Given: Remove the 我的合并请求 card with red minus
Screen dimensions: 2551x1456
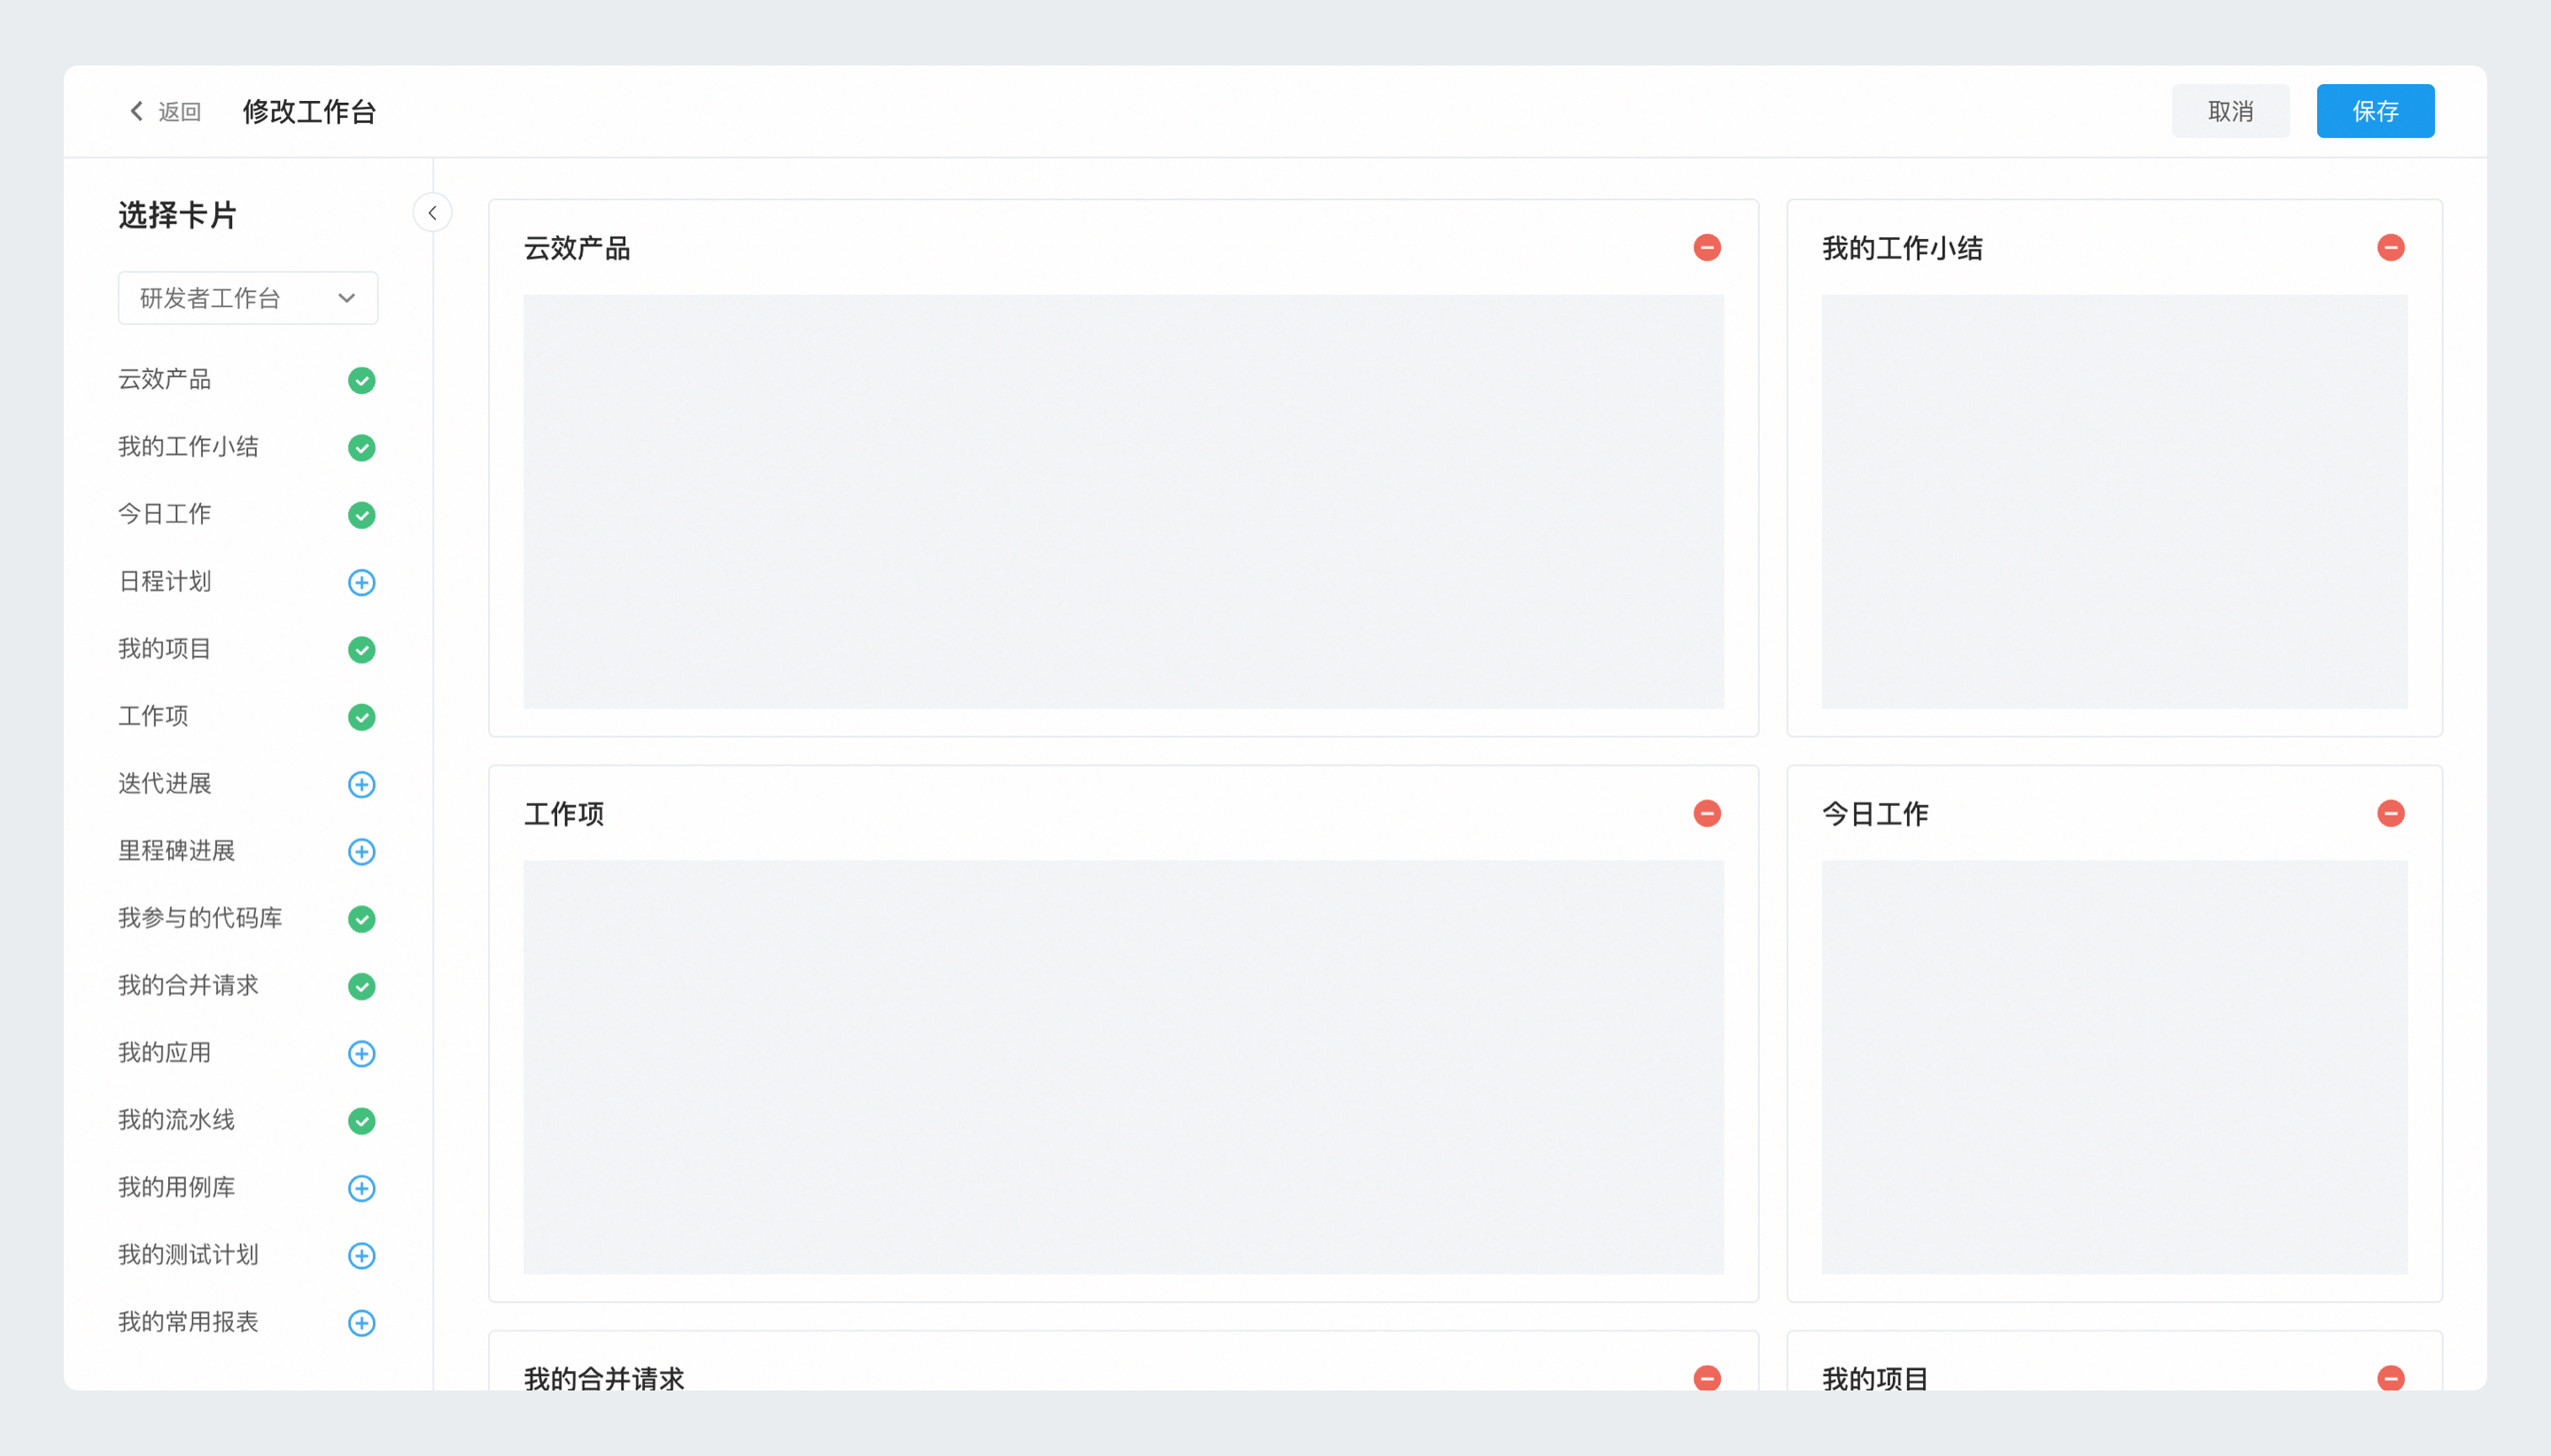Looking at the screenshot, I should coord(1707,1378).
